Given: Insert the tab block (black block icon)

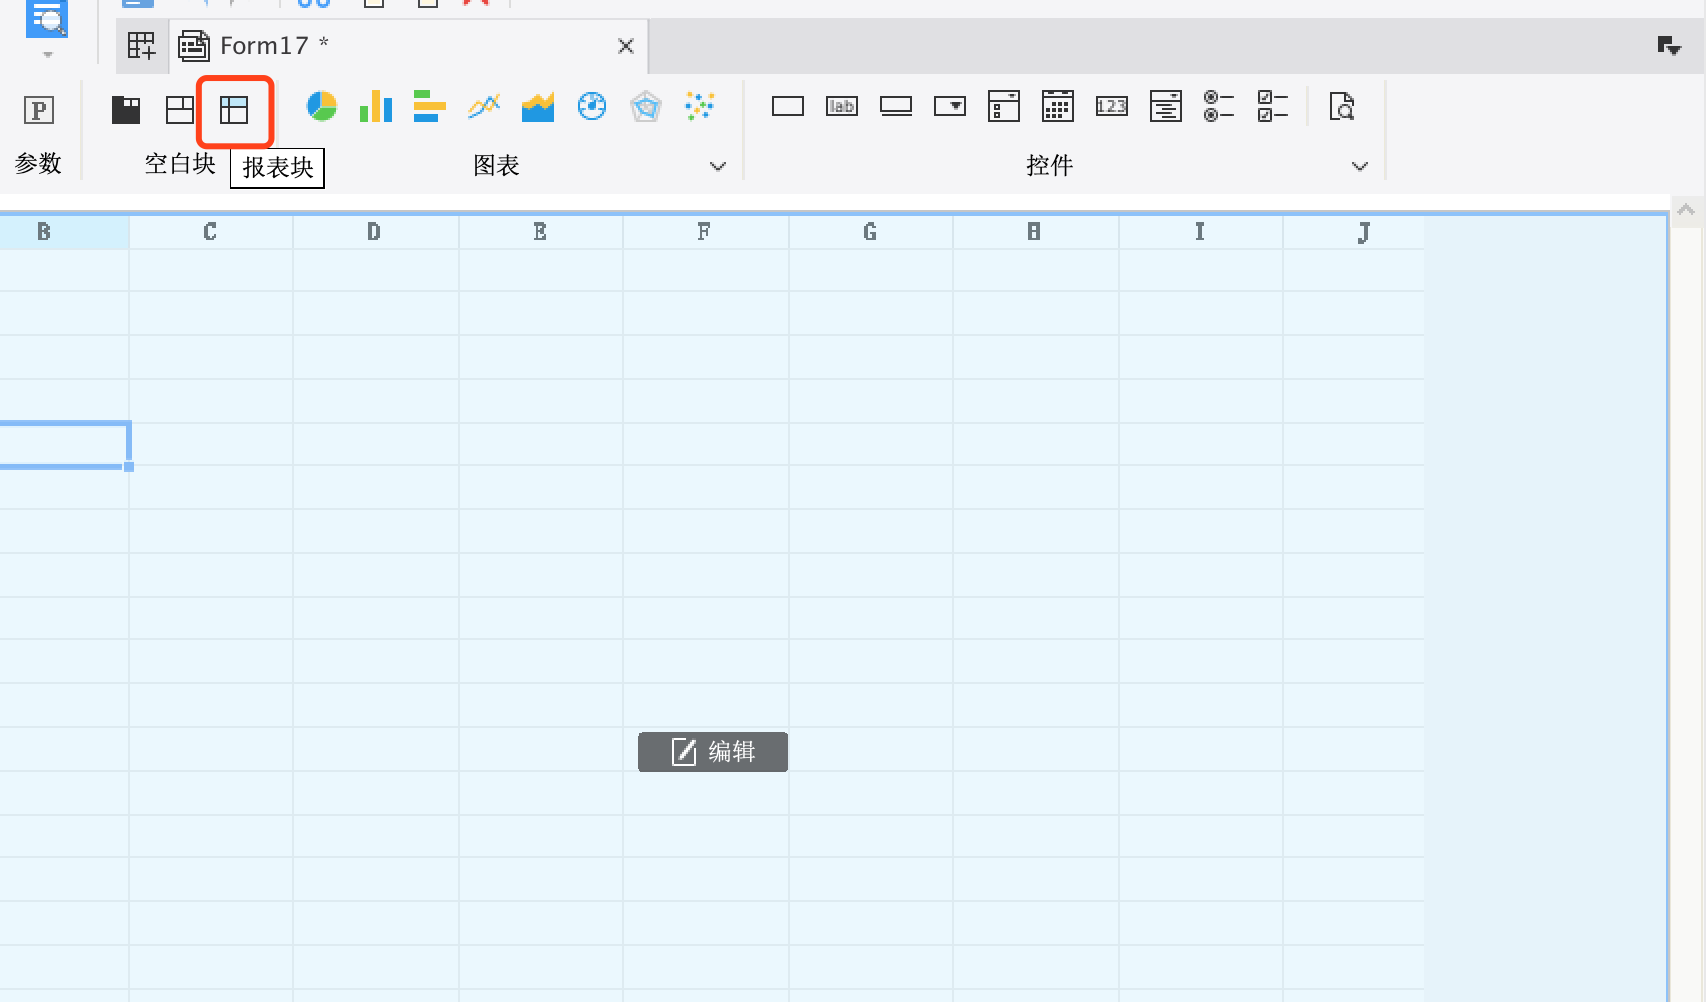Looking at the screenshot, I should coord(126,110).
